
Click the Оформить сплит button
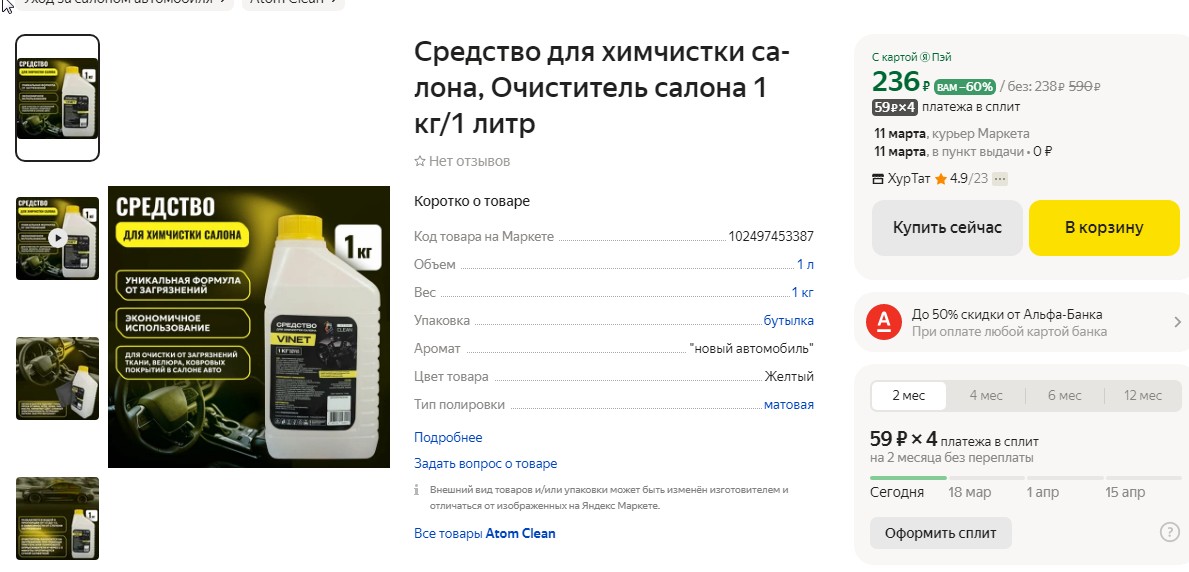(940, 533)
